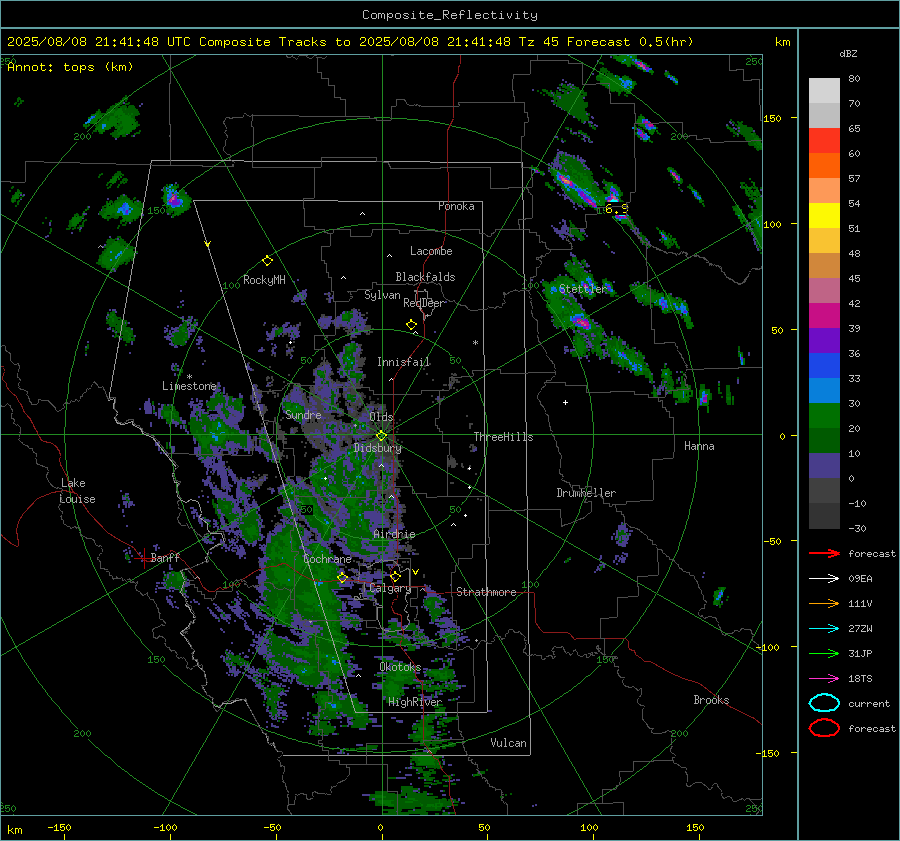Image resolution: width=900 pixels, height=841 pixels.
Task: Click the 18TS magenta arrow legend icon
Action: [824, 679]
